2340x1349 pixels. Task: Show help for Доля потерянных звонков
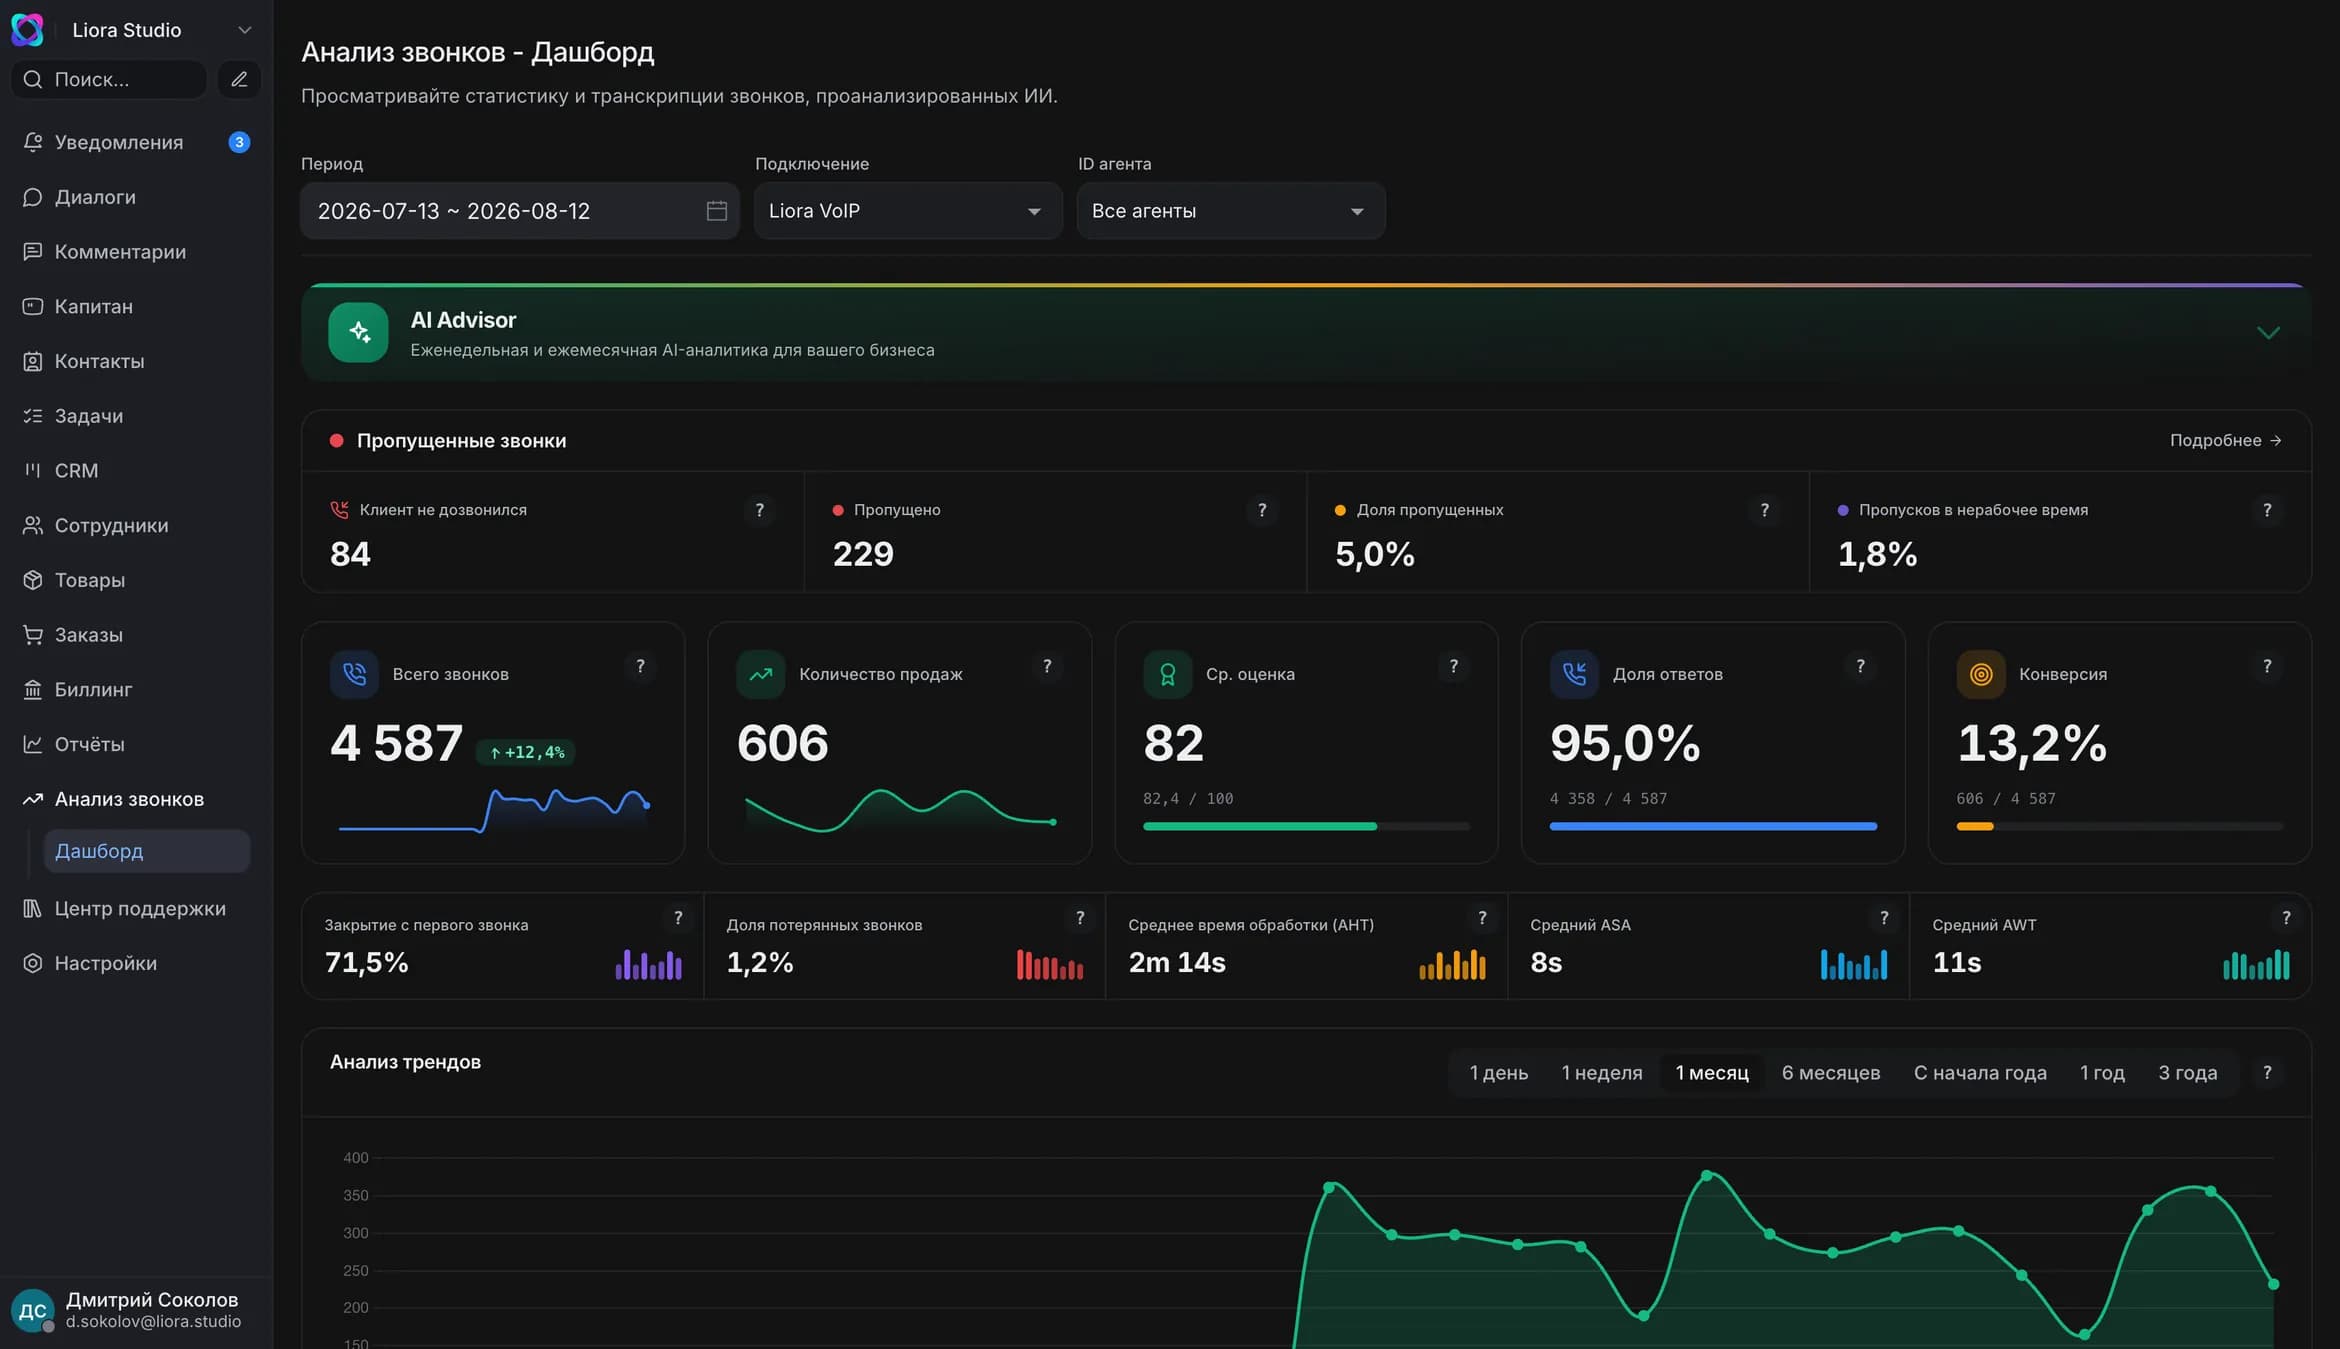1080,918
